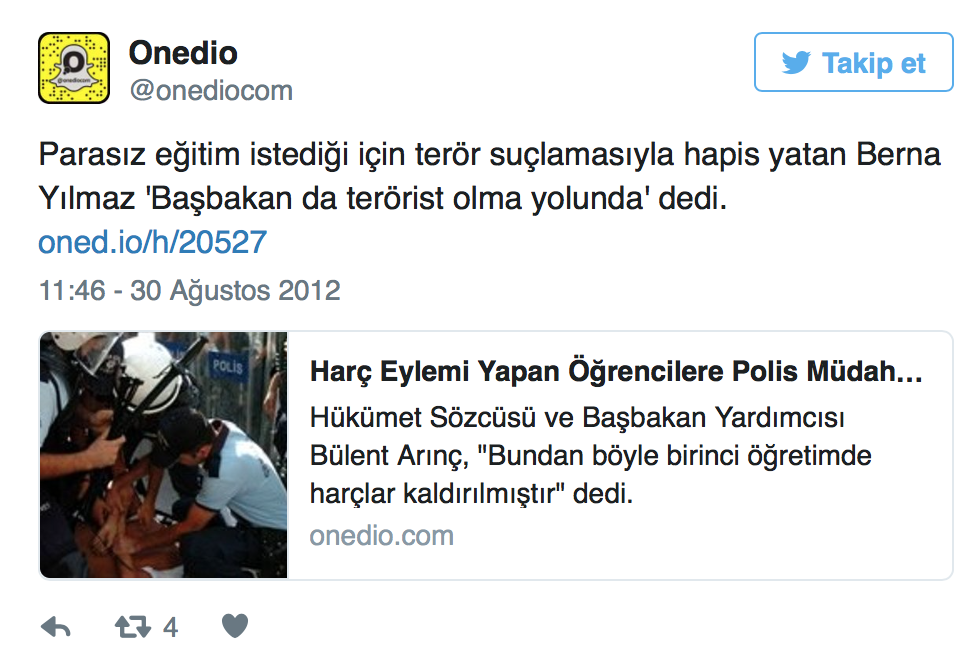Click the reply arrow icon
978x670 pixels.
tap(56, 626)
